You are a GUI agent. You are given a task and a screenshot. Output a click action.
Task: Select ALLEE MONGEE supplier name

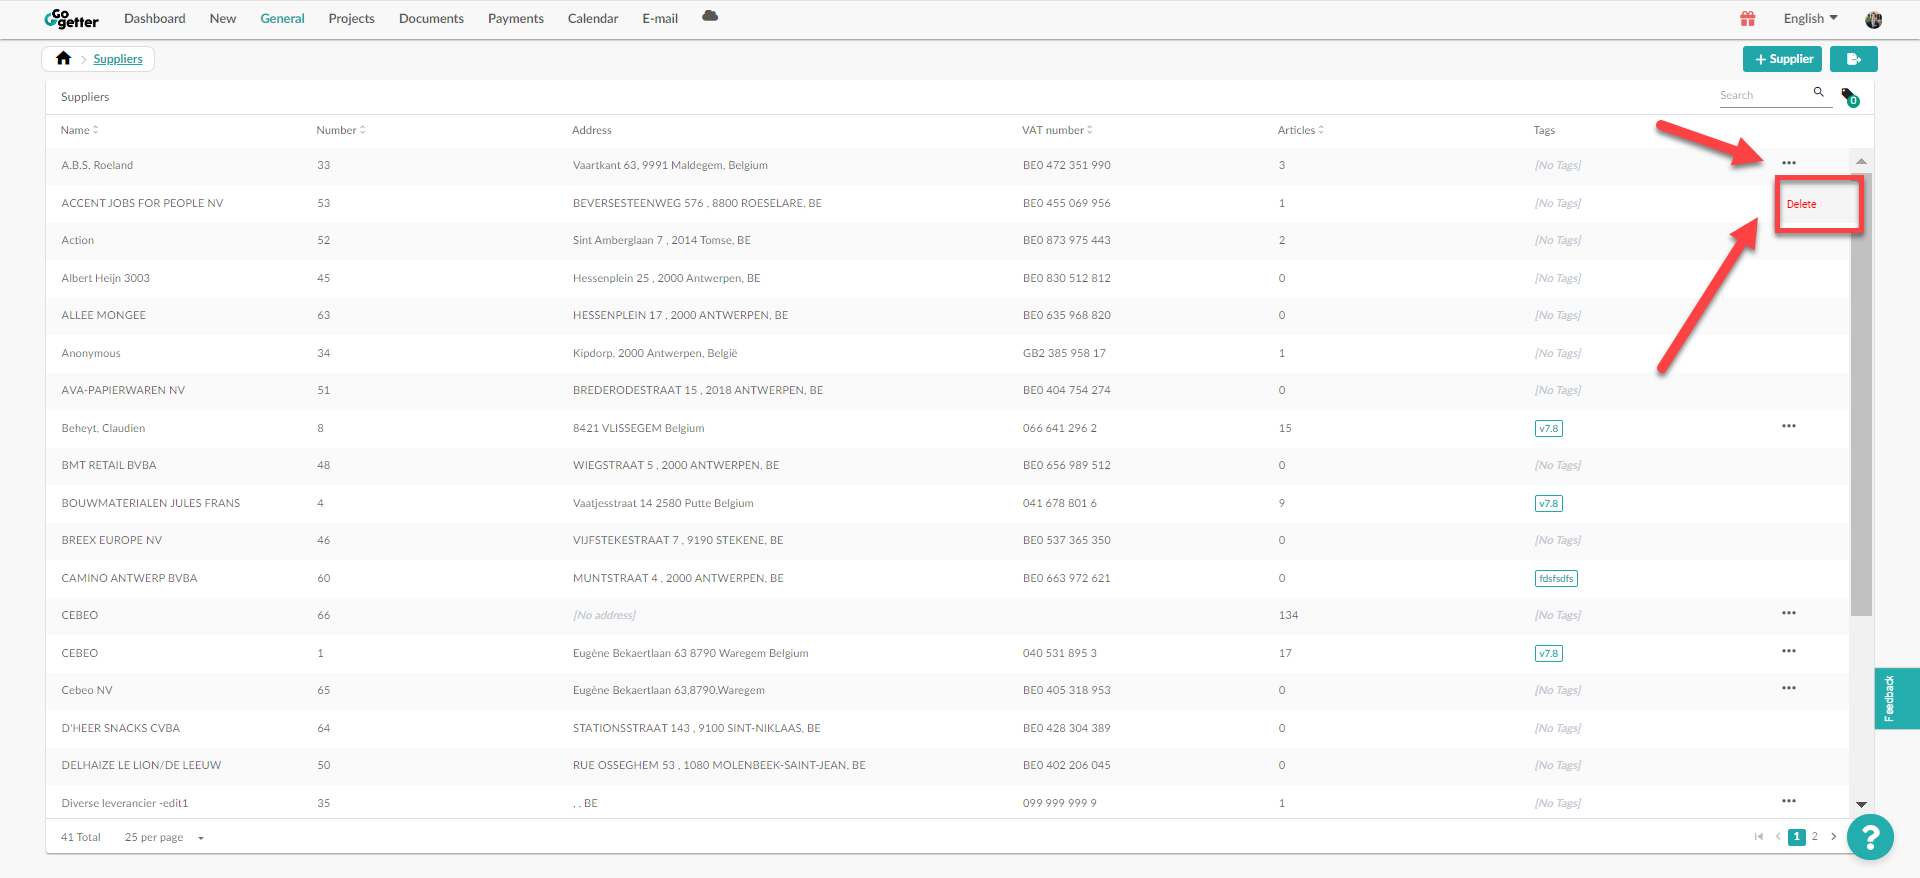104,315
